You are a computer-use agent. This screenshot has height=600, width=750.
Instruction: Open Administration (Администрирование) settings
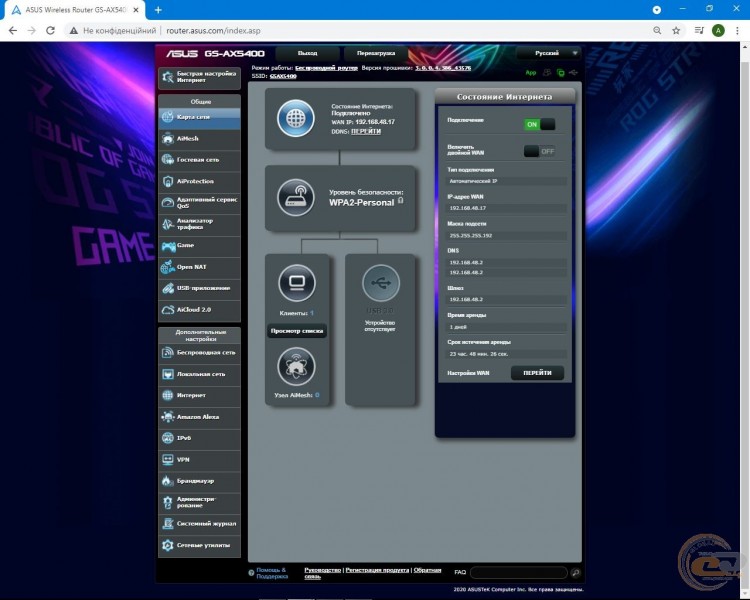pyautogui.click(x=199, y=502)
